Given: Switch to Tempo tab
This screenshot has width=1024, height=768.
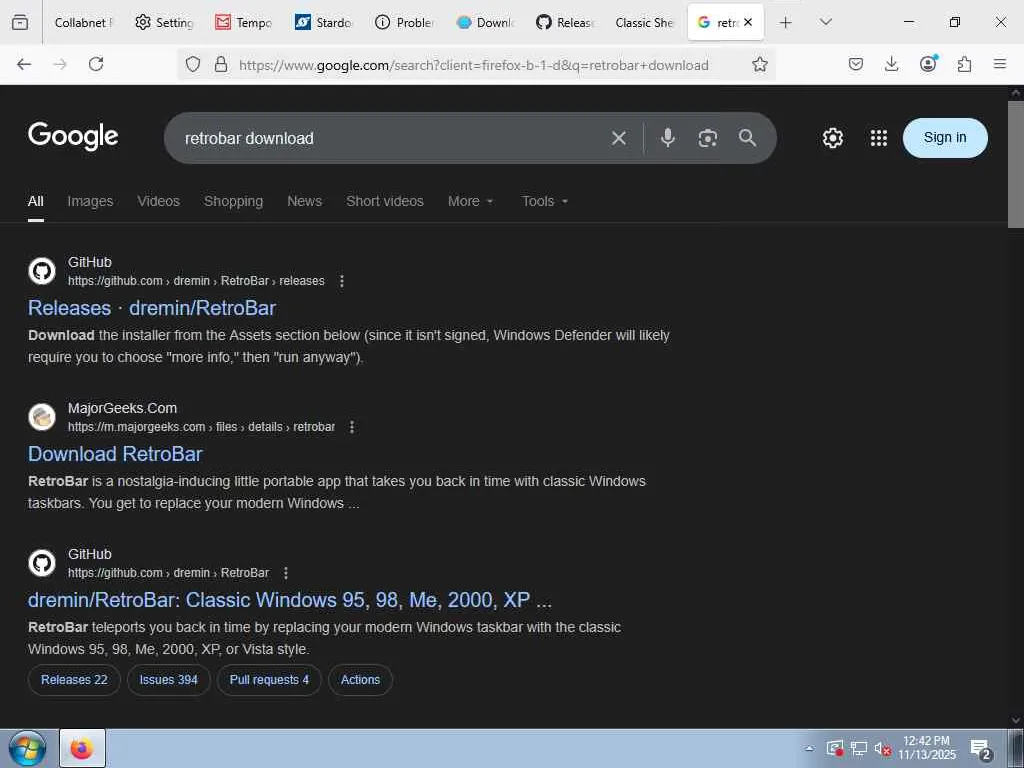Looking at the screenshot, I should click(244, 23).
